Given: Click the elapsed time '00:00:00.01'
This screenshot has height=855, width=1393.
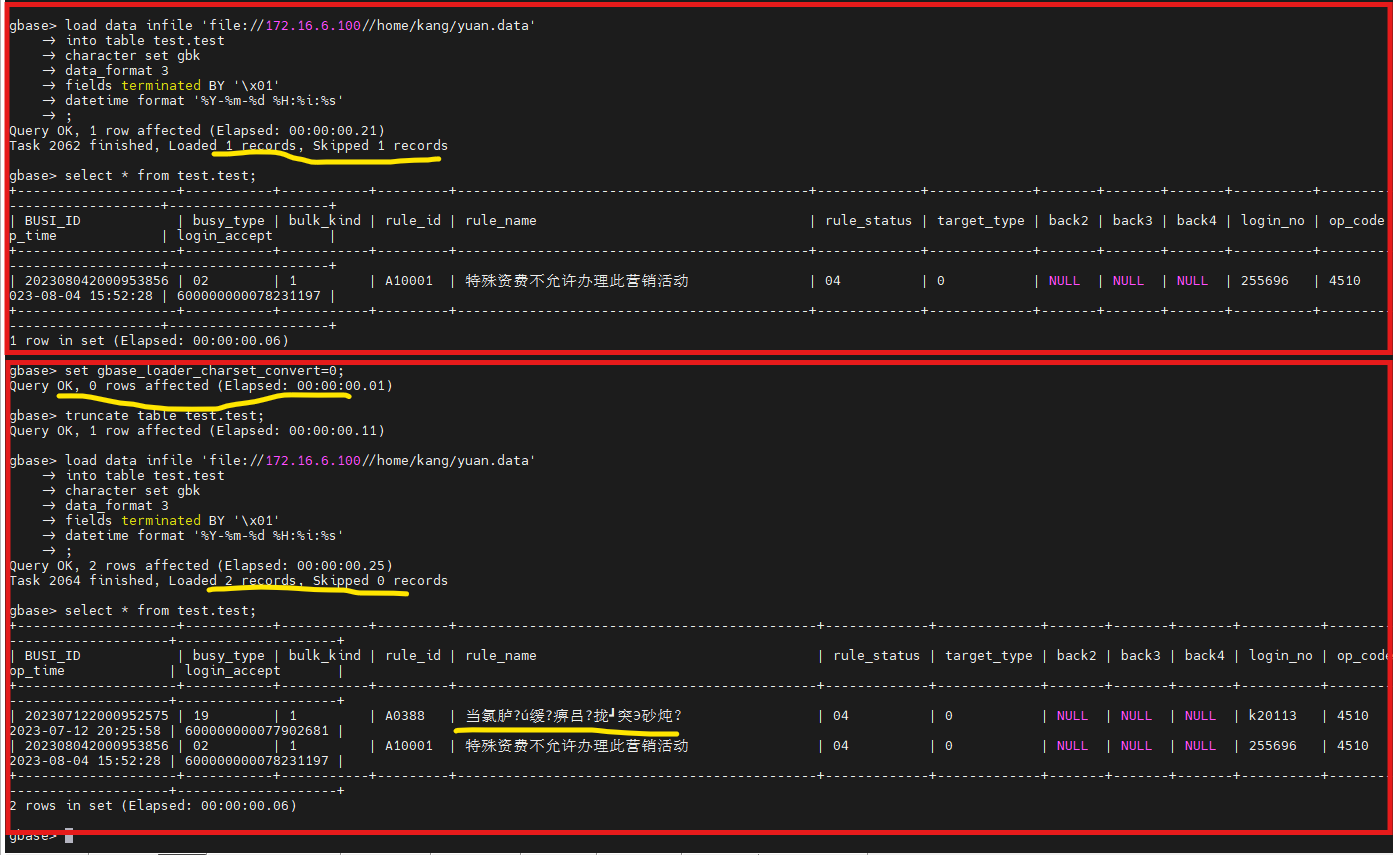Looking at the screenshot, I should [340, 386].
